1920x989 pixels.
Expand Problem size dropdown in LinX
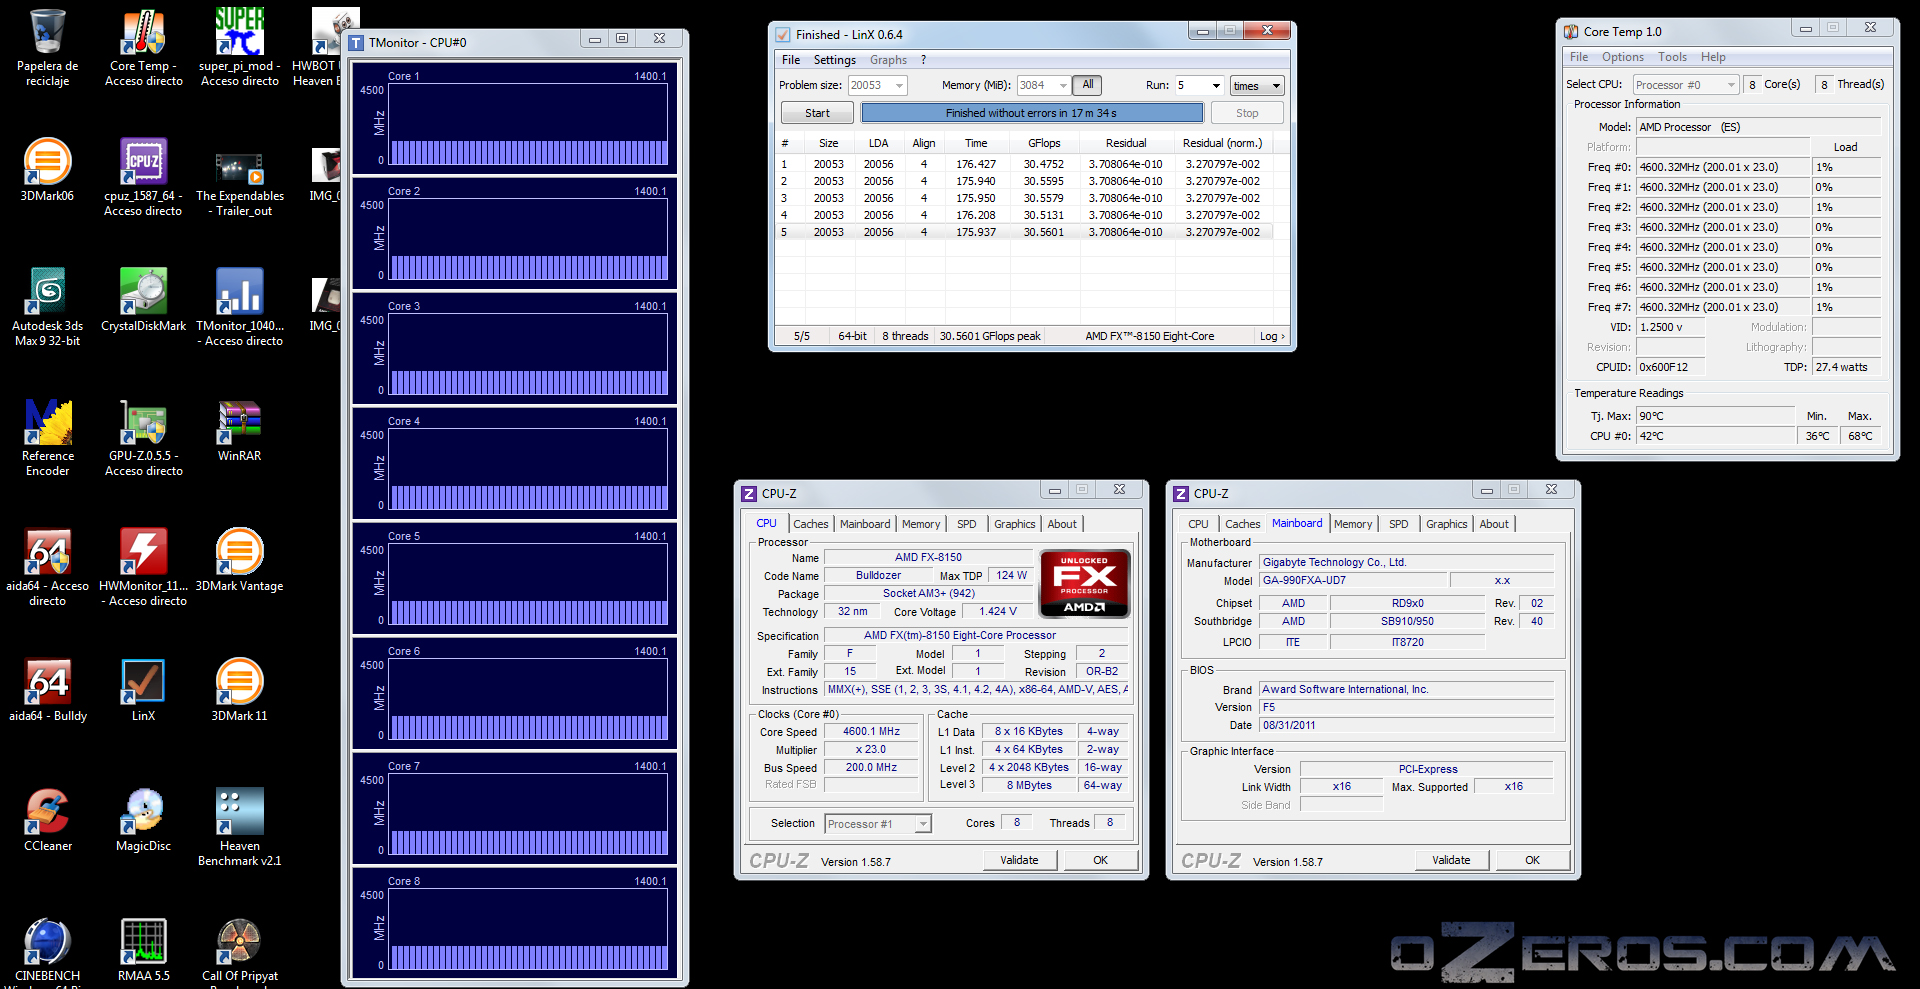point(900,86)
